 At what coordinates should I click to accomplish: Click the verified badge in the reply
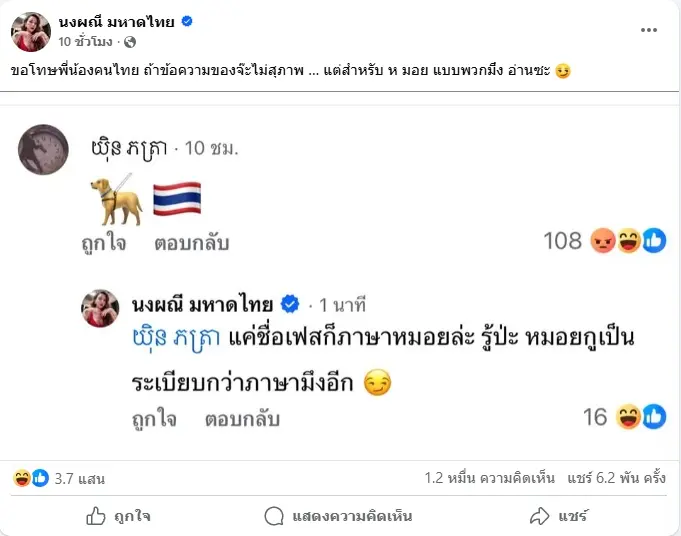click(x=291, y=303)
